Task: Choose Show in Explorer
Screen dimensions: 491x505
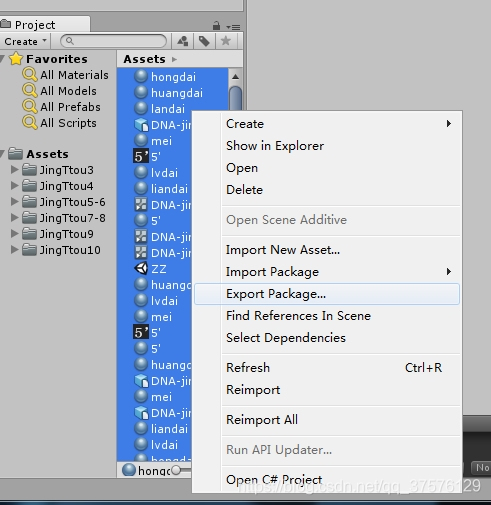Action: pos(327,146)
